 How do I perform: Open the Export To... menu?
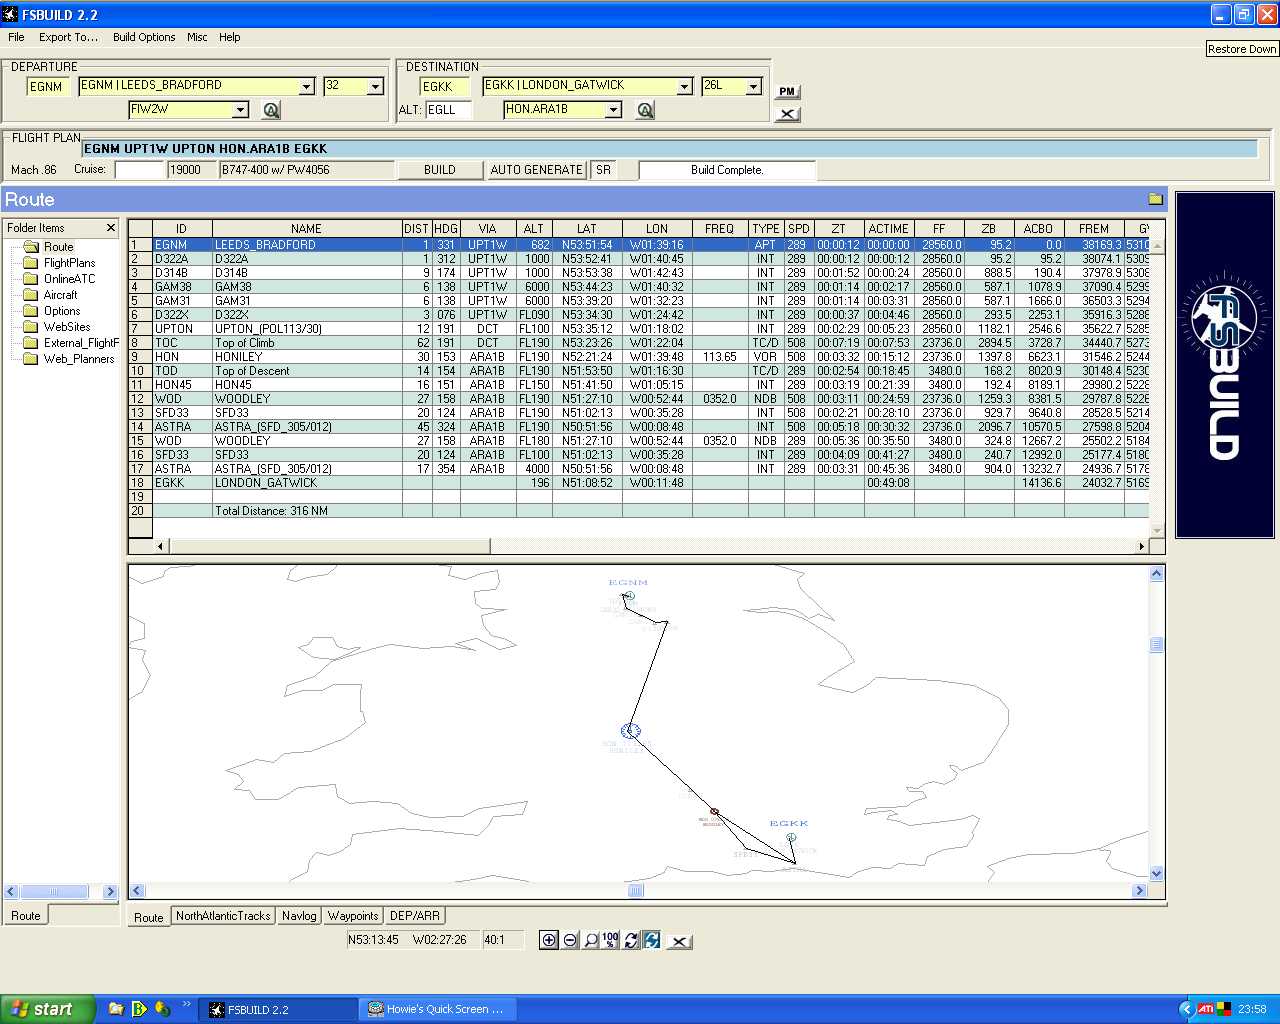pyautogui.click(x=68, y=37)
